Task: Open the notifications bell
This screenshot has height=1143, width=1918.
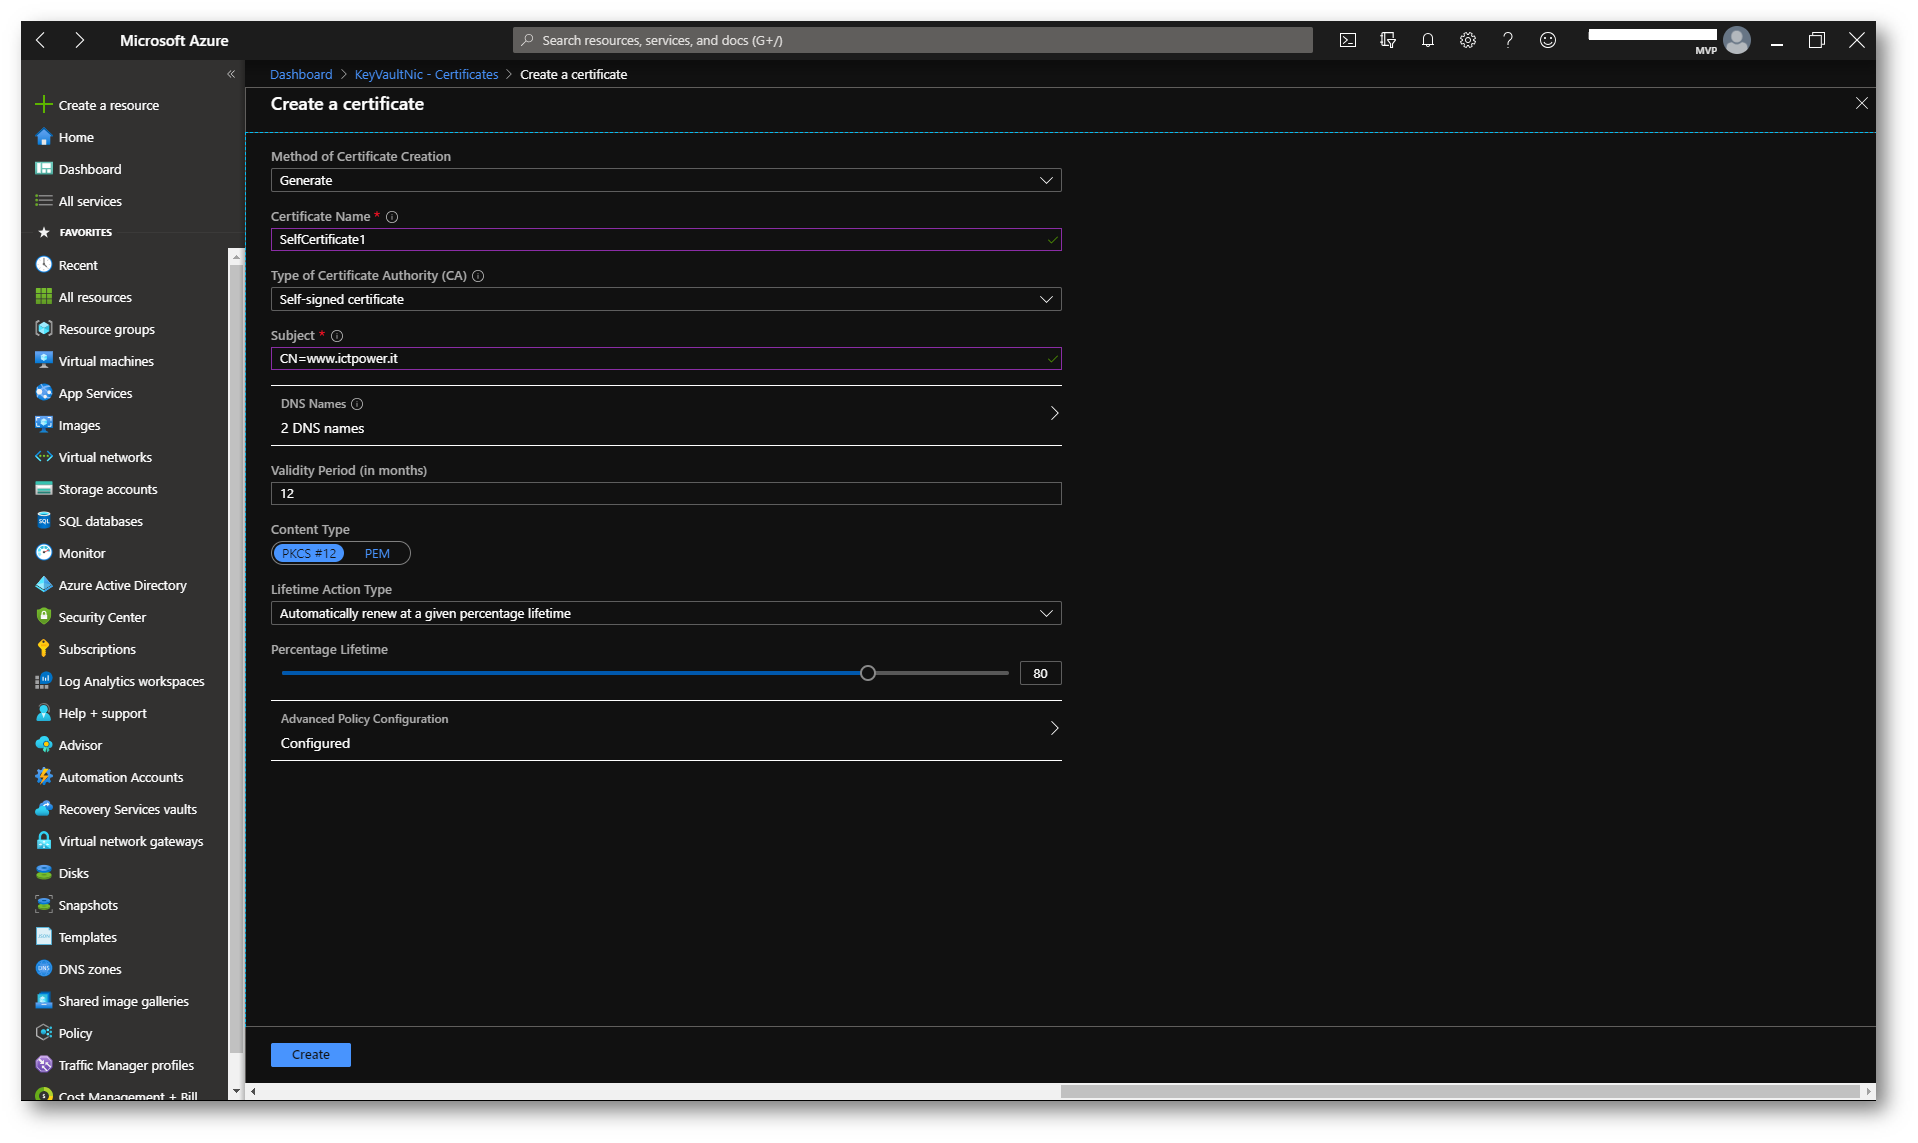Action: tap(1428, 40)
